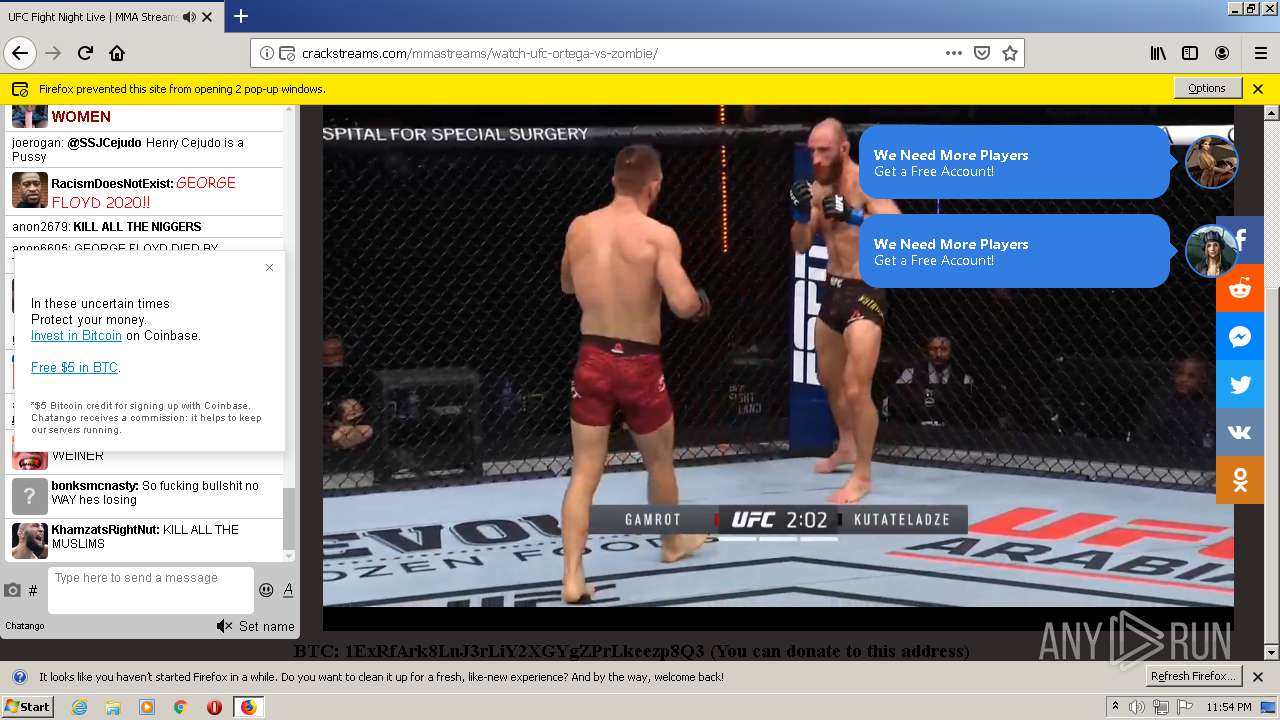The image size is (1280, 720).
Task: Open the Library panel
Action: click(1158, 53)
